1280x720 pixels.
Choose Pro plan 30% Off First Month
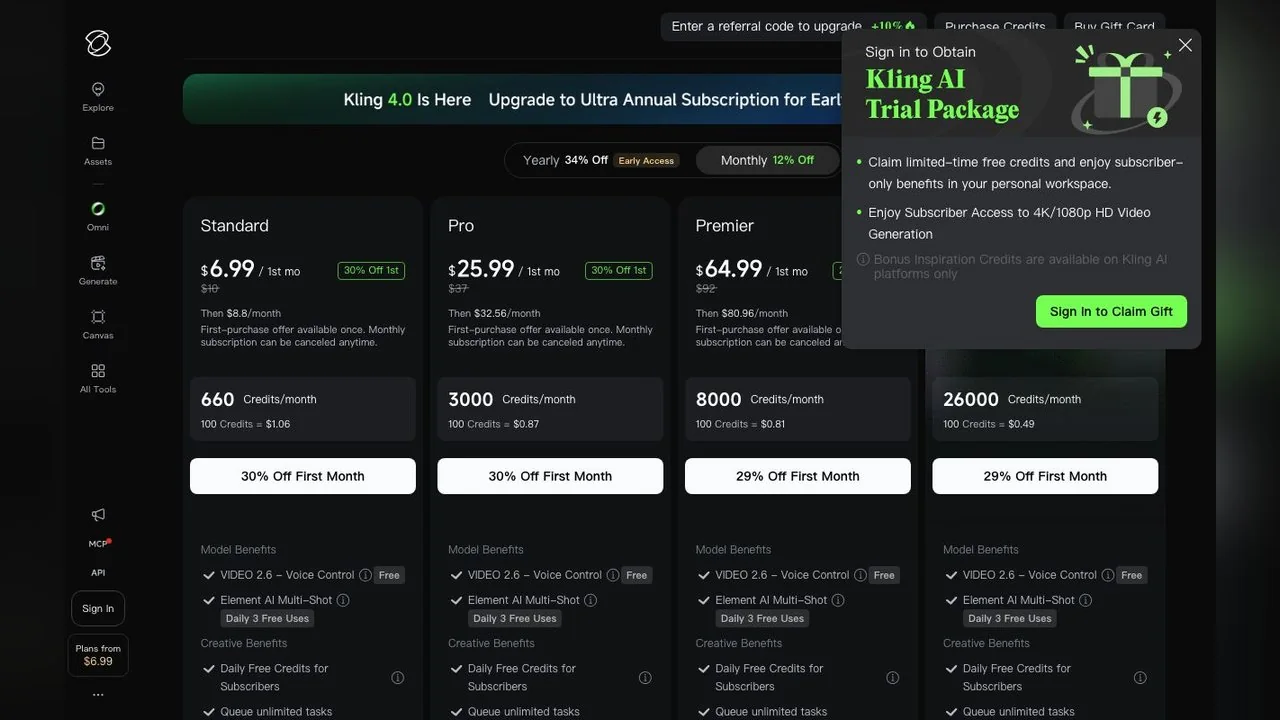(x=550, y=476)
